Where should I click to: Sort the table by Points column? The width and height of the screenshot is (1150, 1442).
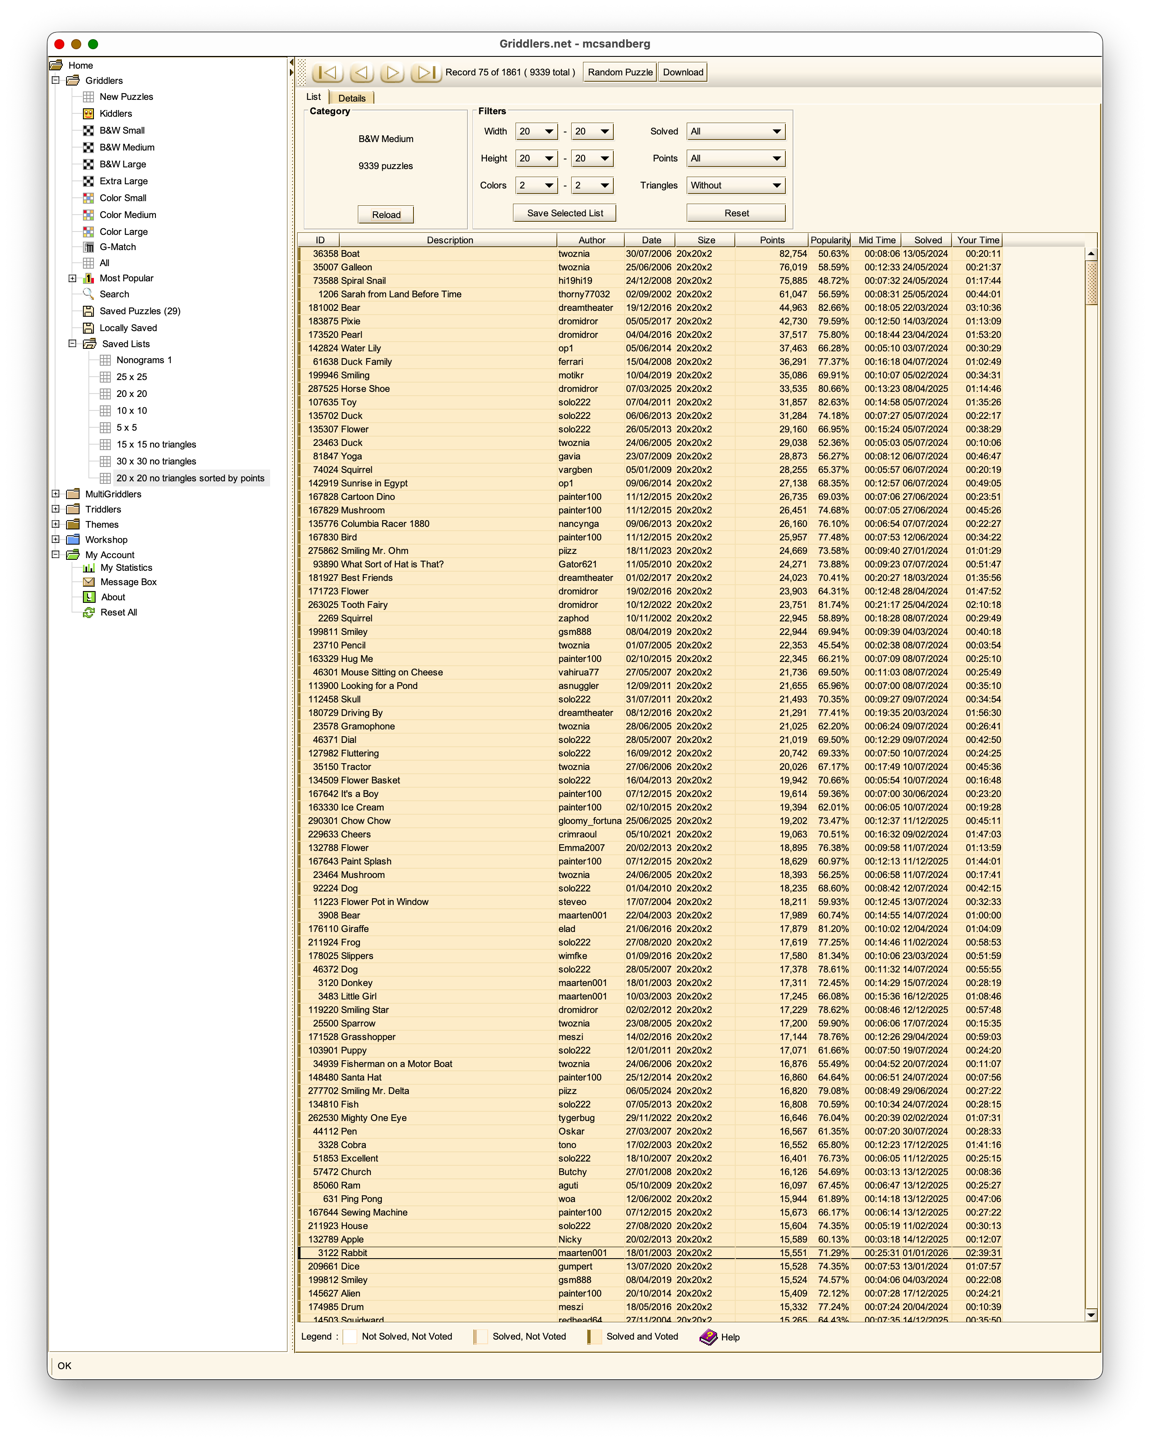tap(771, 240)
